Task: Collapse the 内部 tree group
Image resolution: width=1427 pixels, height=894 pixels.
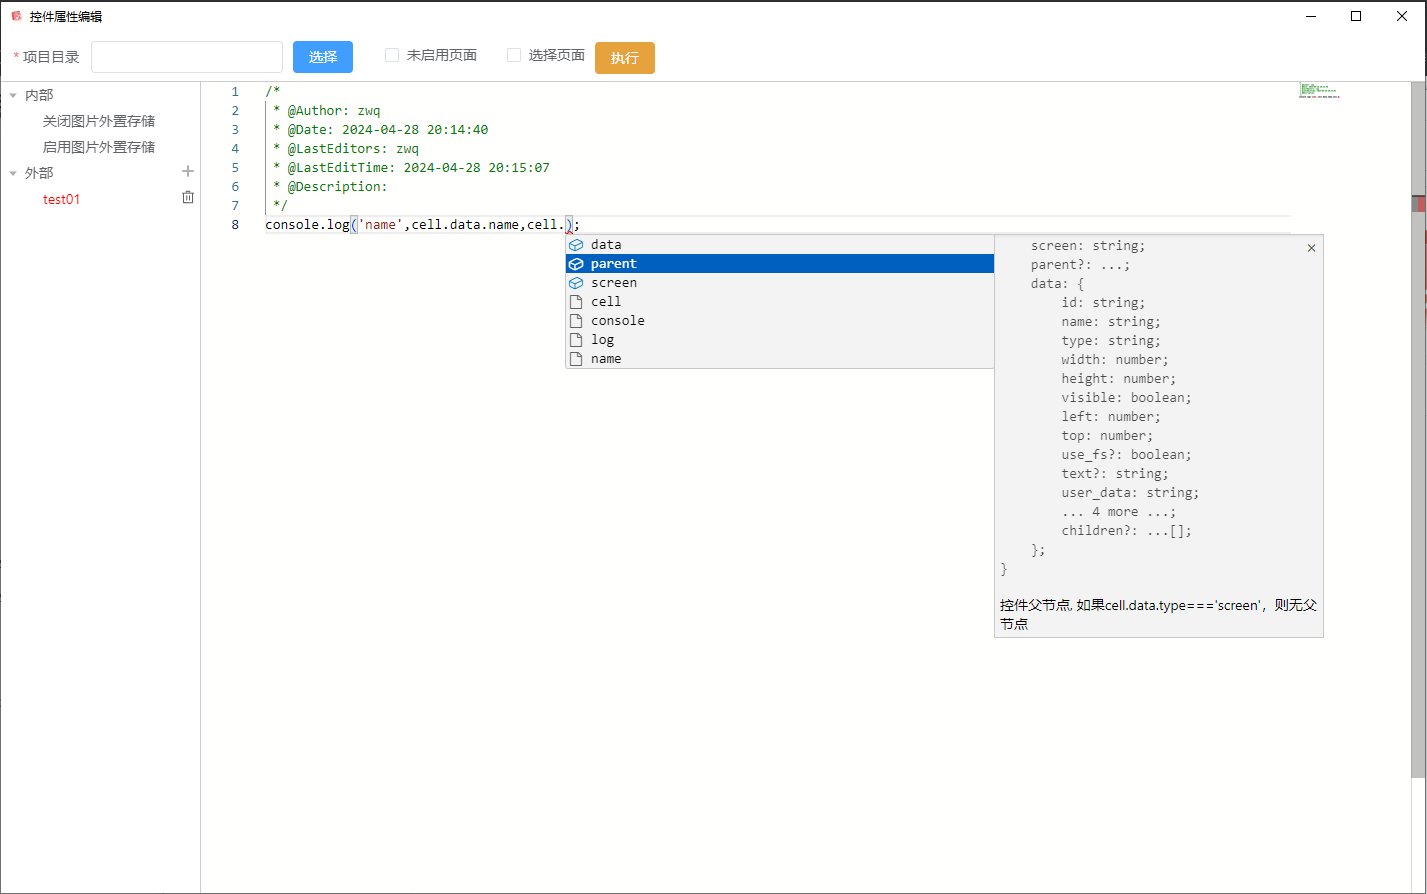Action: (x=14, y=95)
